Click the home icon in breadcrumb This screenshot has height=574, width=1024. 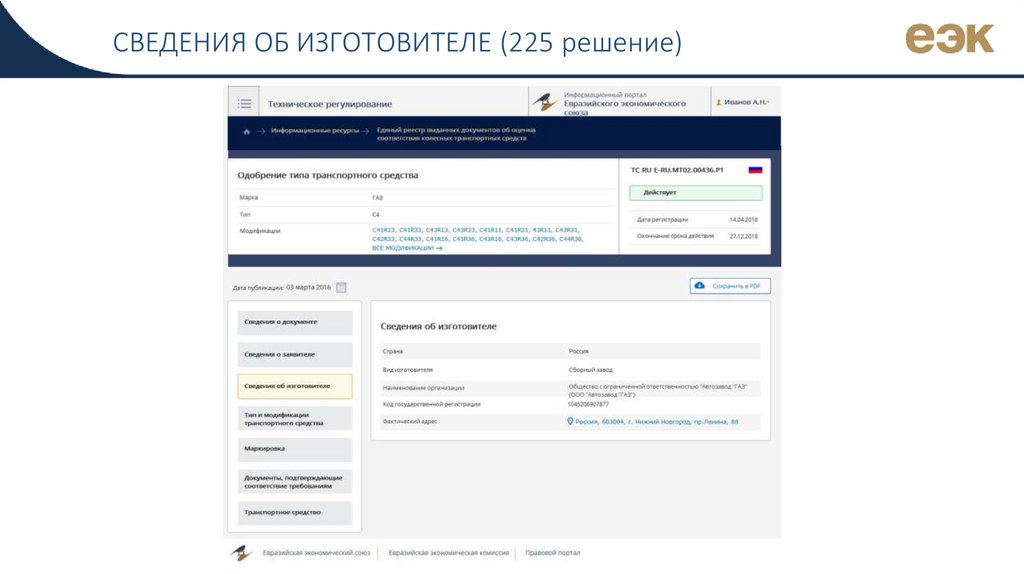(x=246, y=131)
